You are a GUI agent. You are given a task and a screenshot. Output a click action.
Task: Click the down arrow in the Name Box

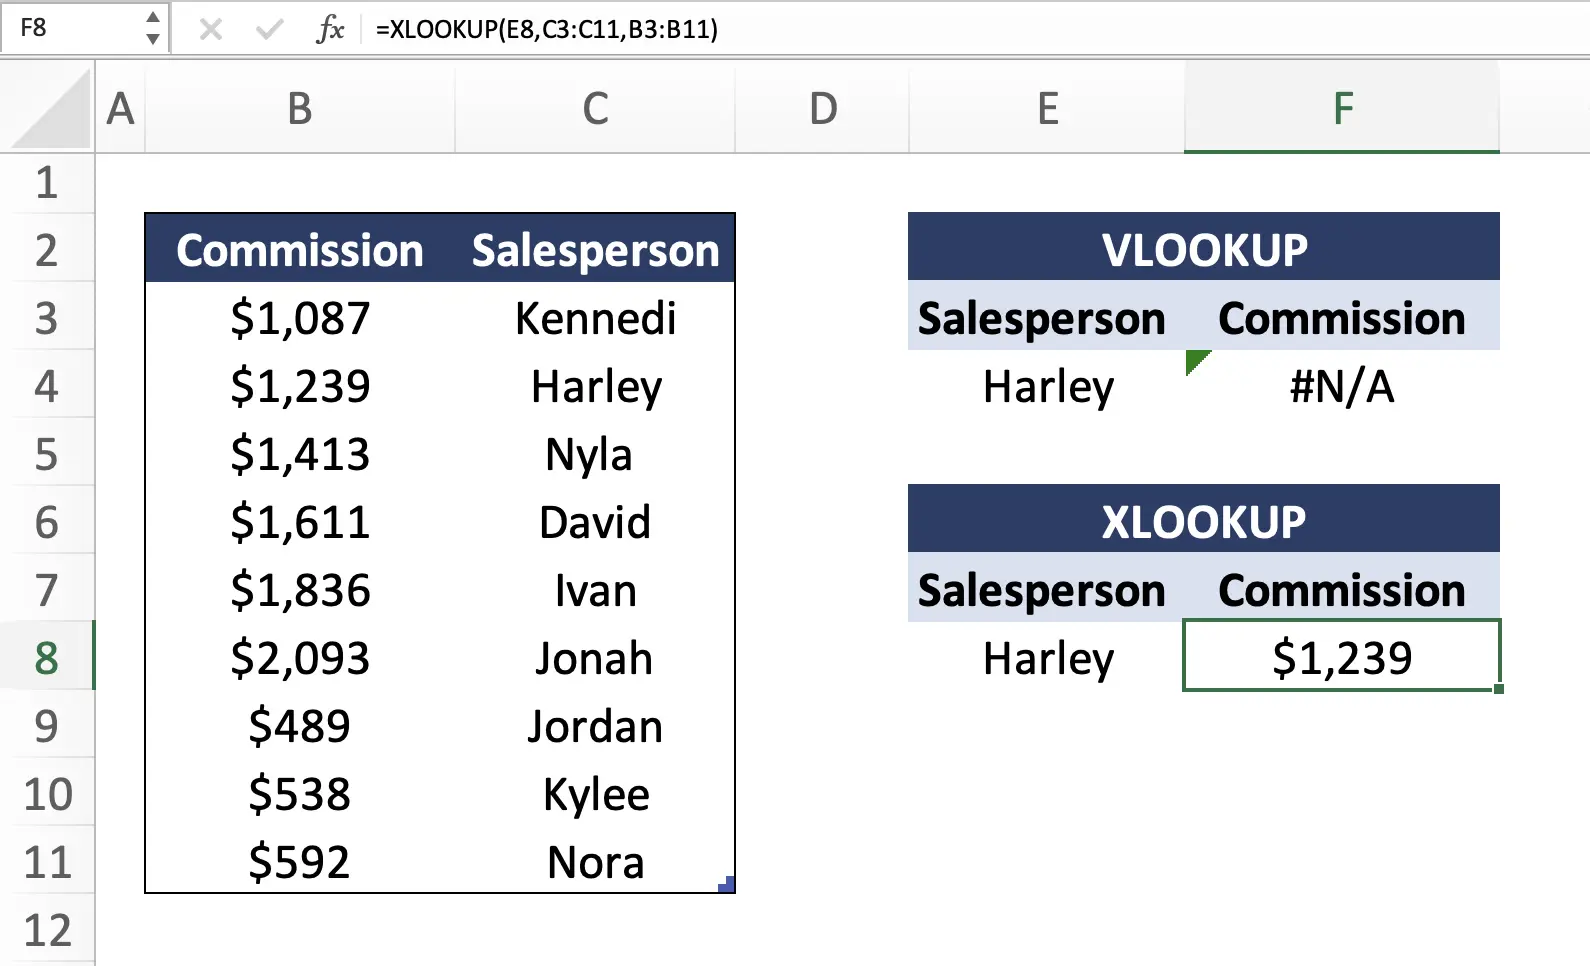(x=152, y=38)
